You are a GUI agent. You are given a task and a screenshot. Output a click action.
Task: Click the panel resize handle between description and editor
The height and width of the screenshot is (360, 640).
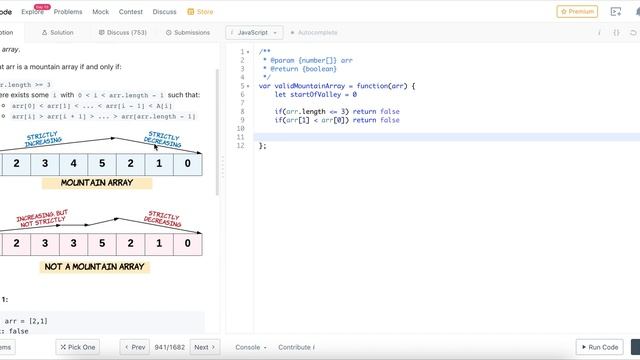pyautogui.click(x=223, y=167)
